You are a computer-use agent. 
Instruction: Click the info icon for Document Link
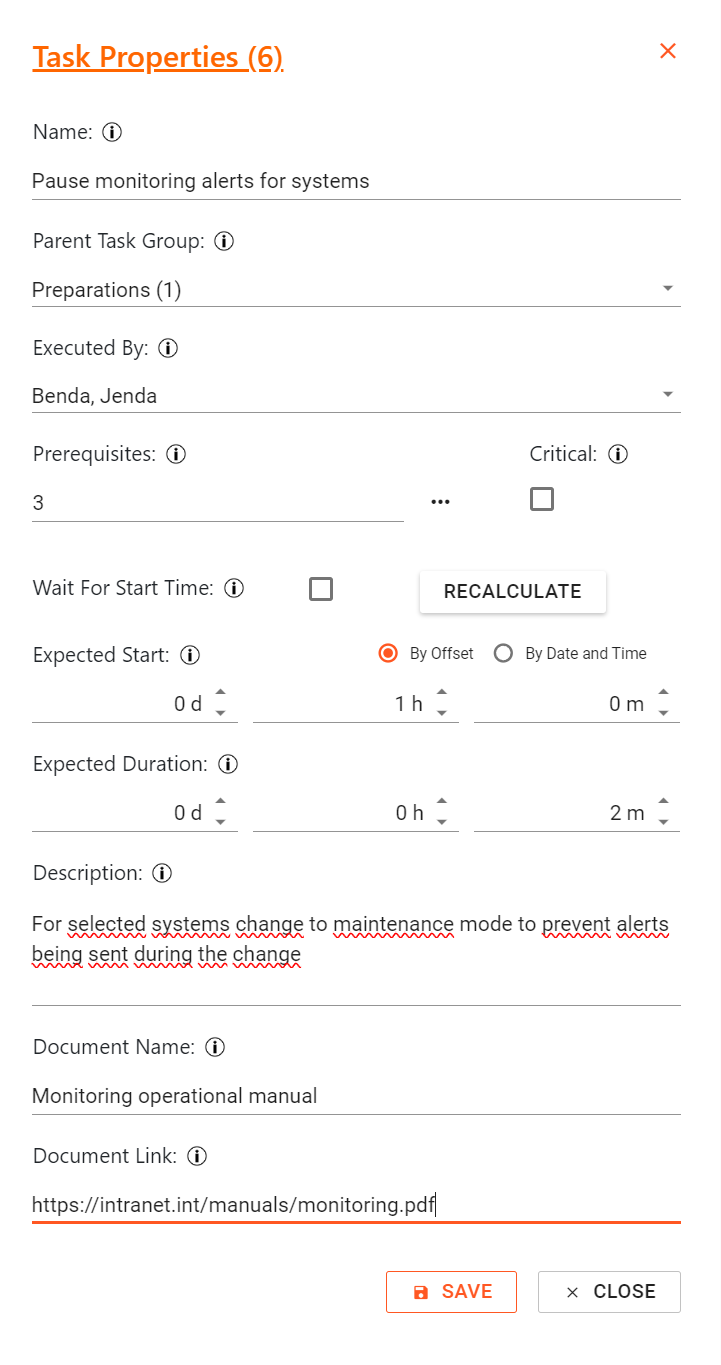(x=197, y=1156)
